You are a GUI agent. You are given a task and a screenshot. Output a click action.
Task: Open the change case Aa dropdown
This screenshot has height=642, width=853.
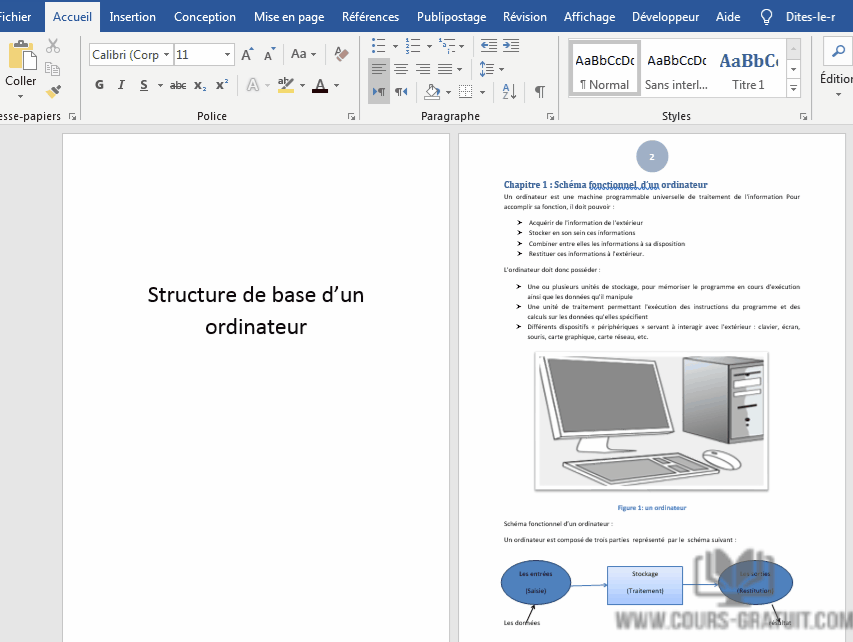coord(303,54)
